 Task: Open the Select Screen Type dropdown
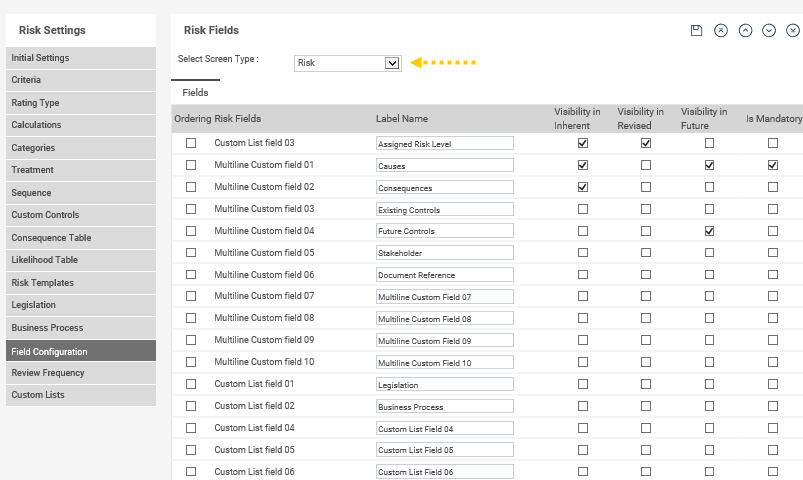click(x=348, y=63)
